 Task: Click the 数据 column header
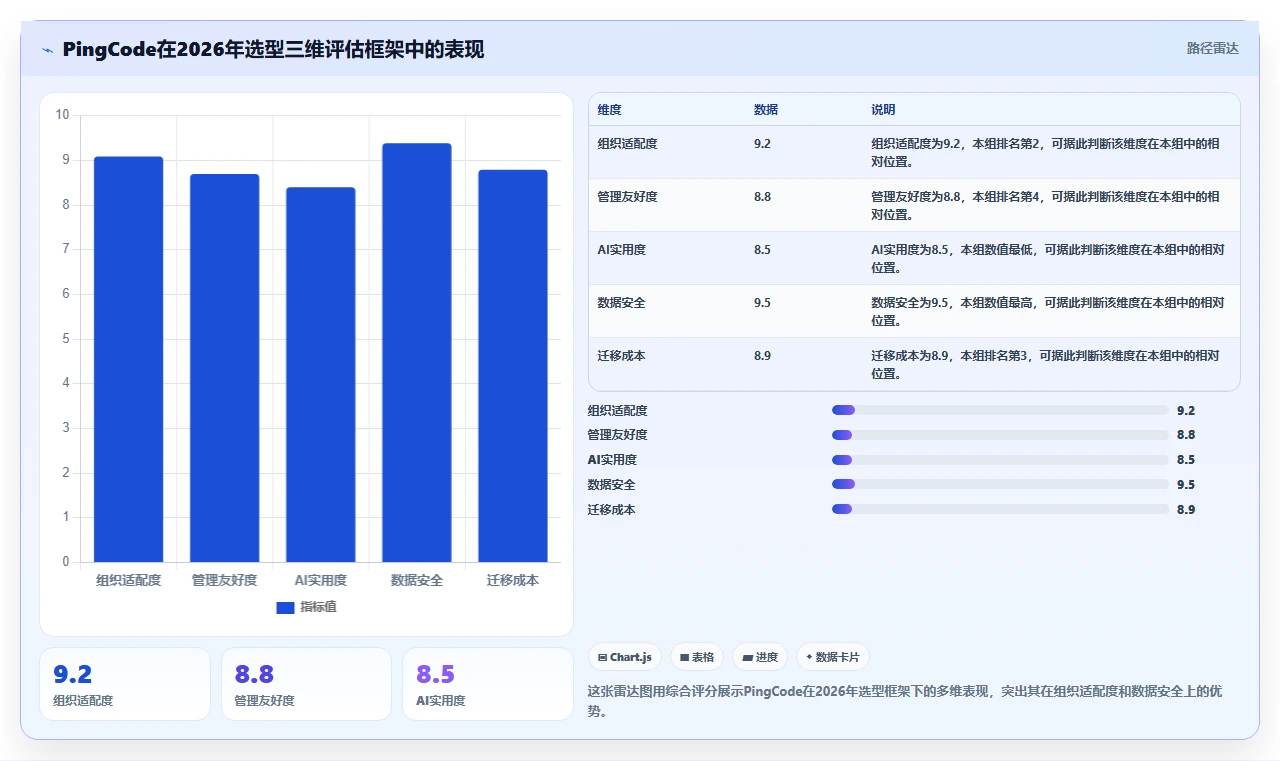point(766,110)
